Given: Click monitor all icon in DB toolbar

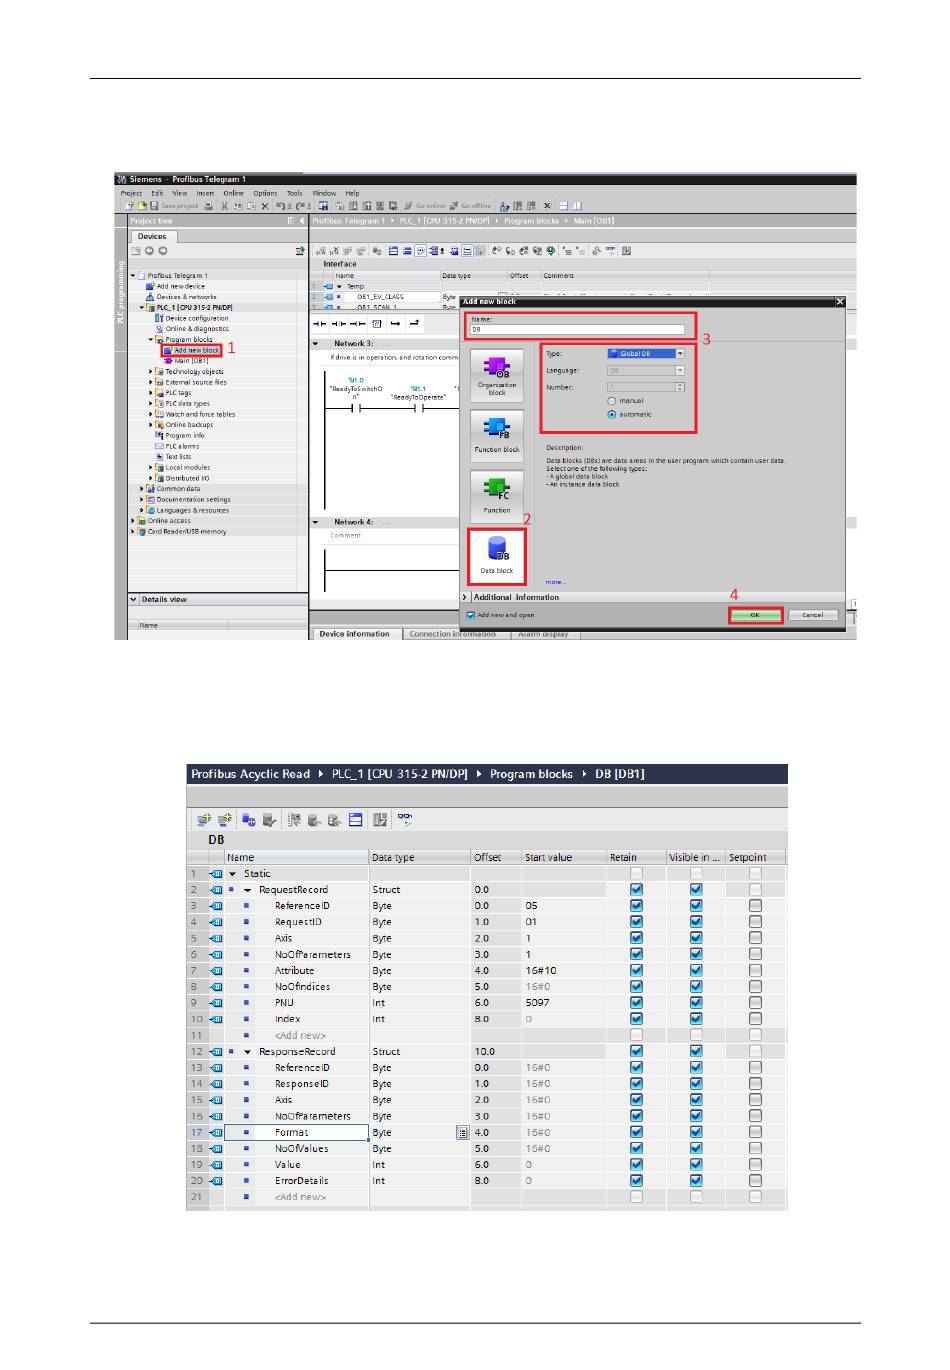Looking at the screenshot, I should click(x=405, y=819).
